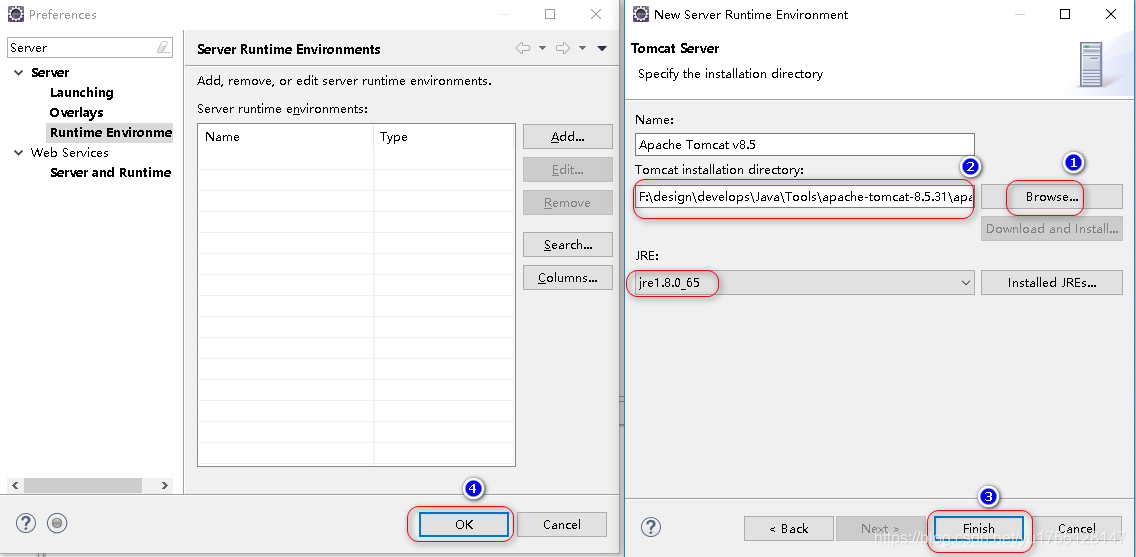Collapse the Web Services tree node

19,153
